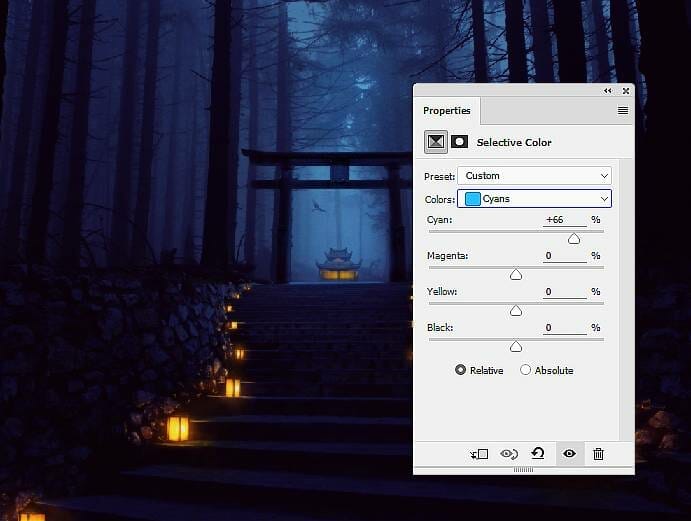Click view previous state icon
This screenshot has width=691, height=521.
pyautogui.click(x=508, y=454)
